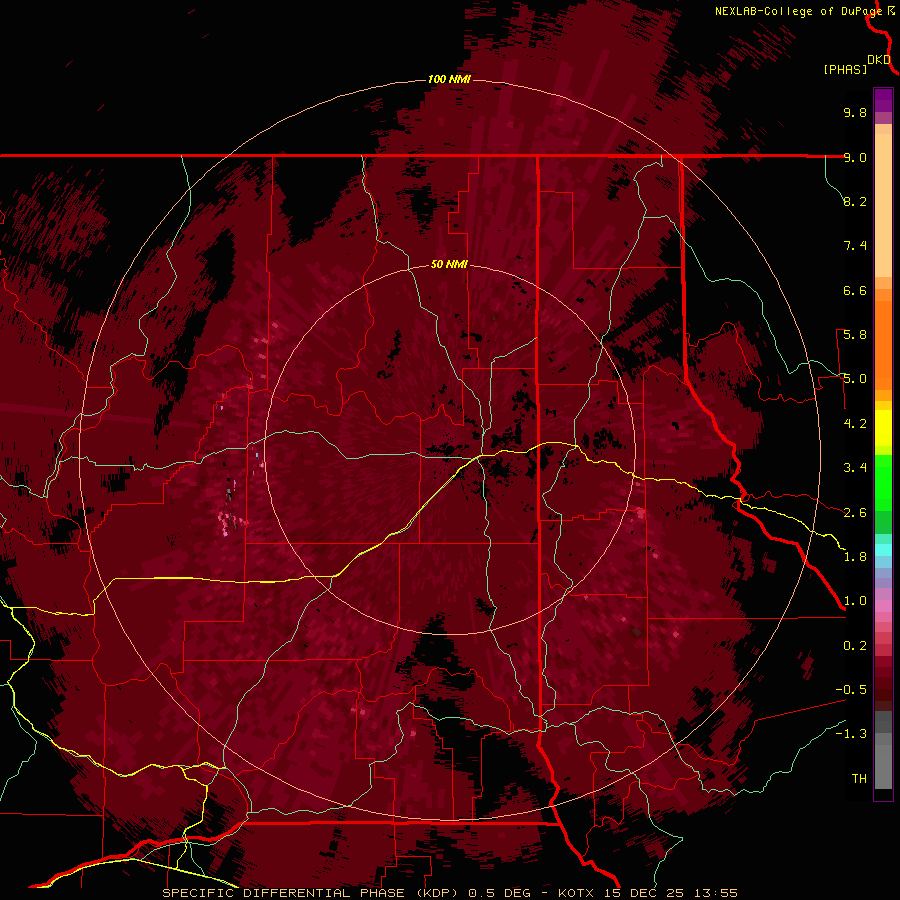Viewport: 900px width, 900px height.
Task: Select the 9.0 scale value label
Action: [855, 157]
